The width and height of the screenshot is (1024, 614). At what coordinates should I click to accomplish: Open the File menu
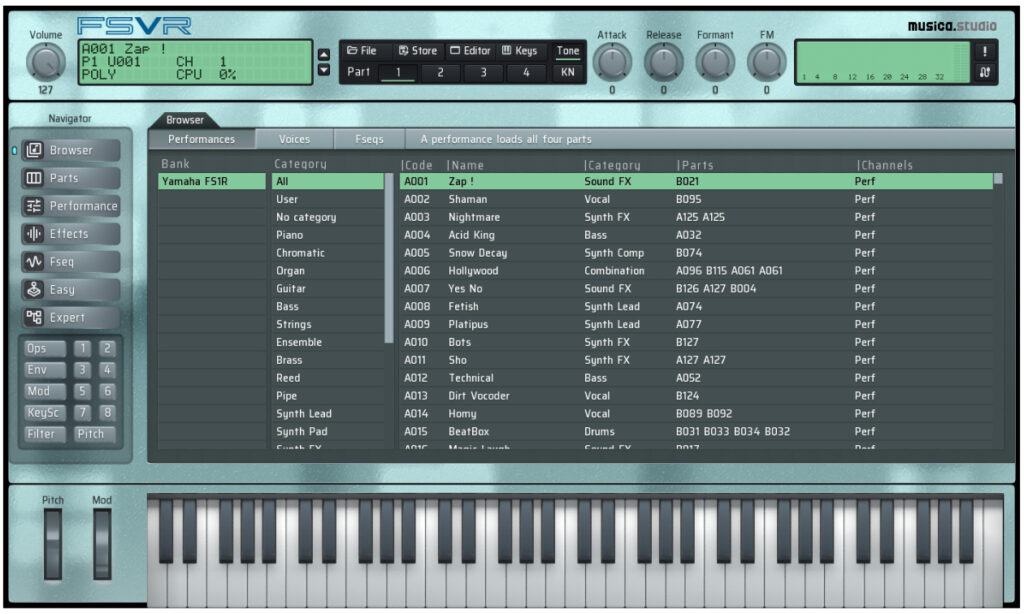(x=362, y=50)
